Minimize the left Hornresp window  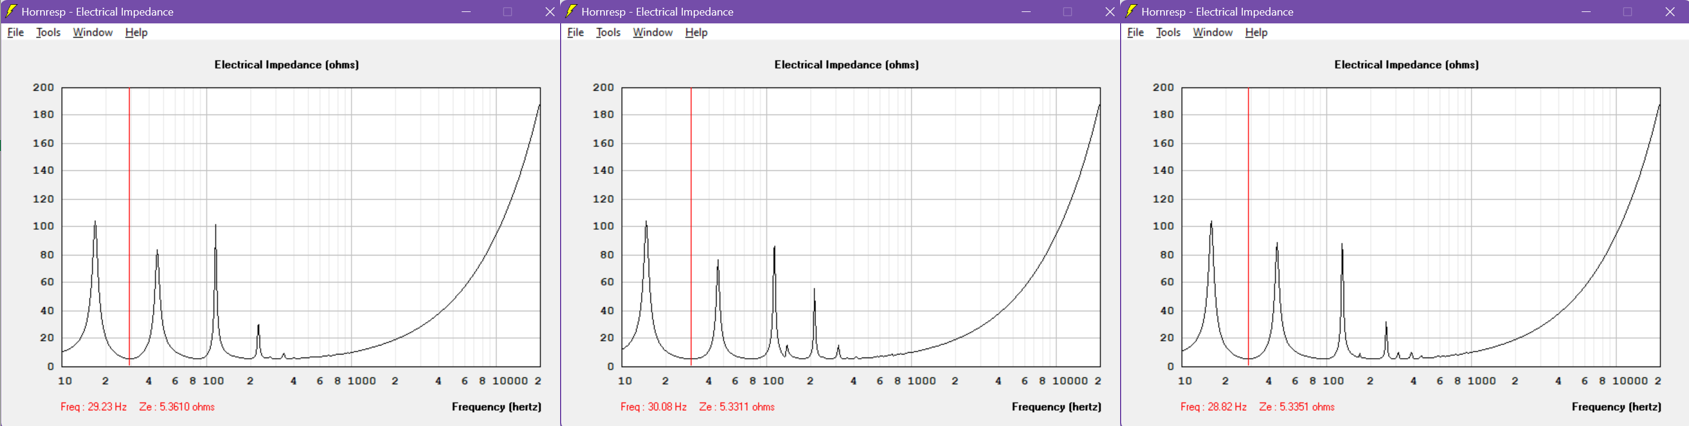tap(466, 11)
